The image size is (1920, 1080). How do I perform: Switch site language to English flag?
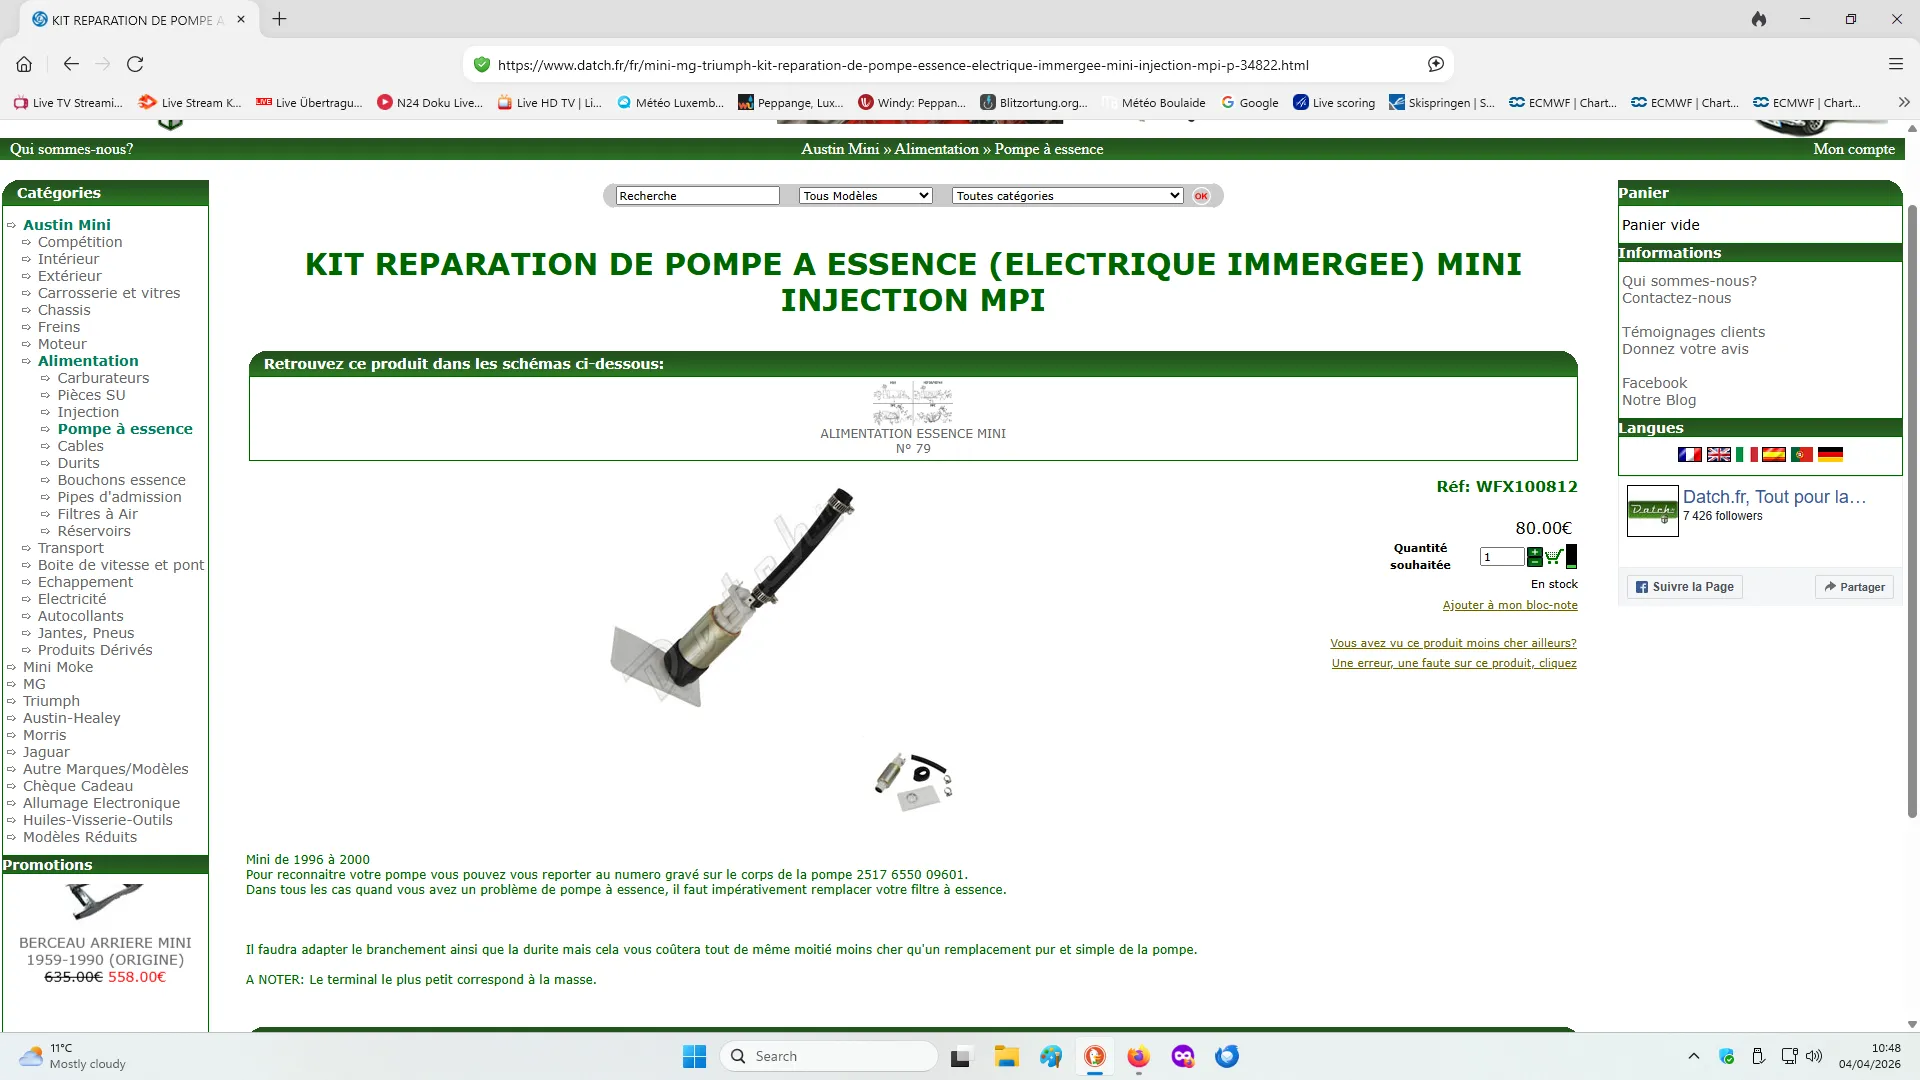tap(1718, 455)
